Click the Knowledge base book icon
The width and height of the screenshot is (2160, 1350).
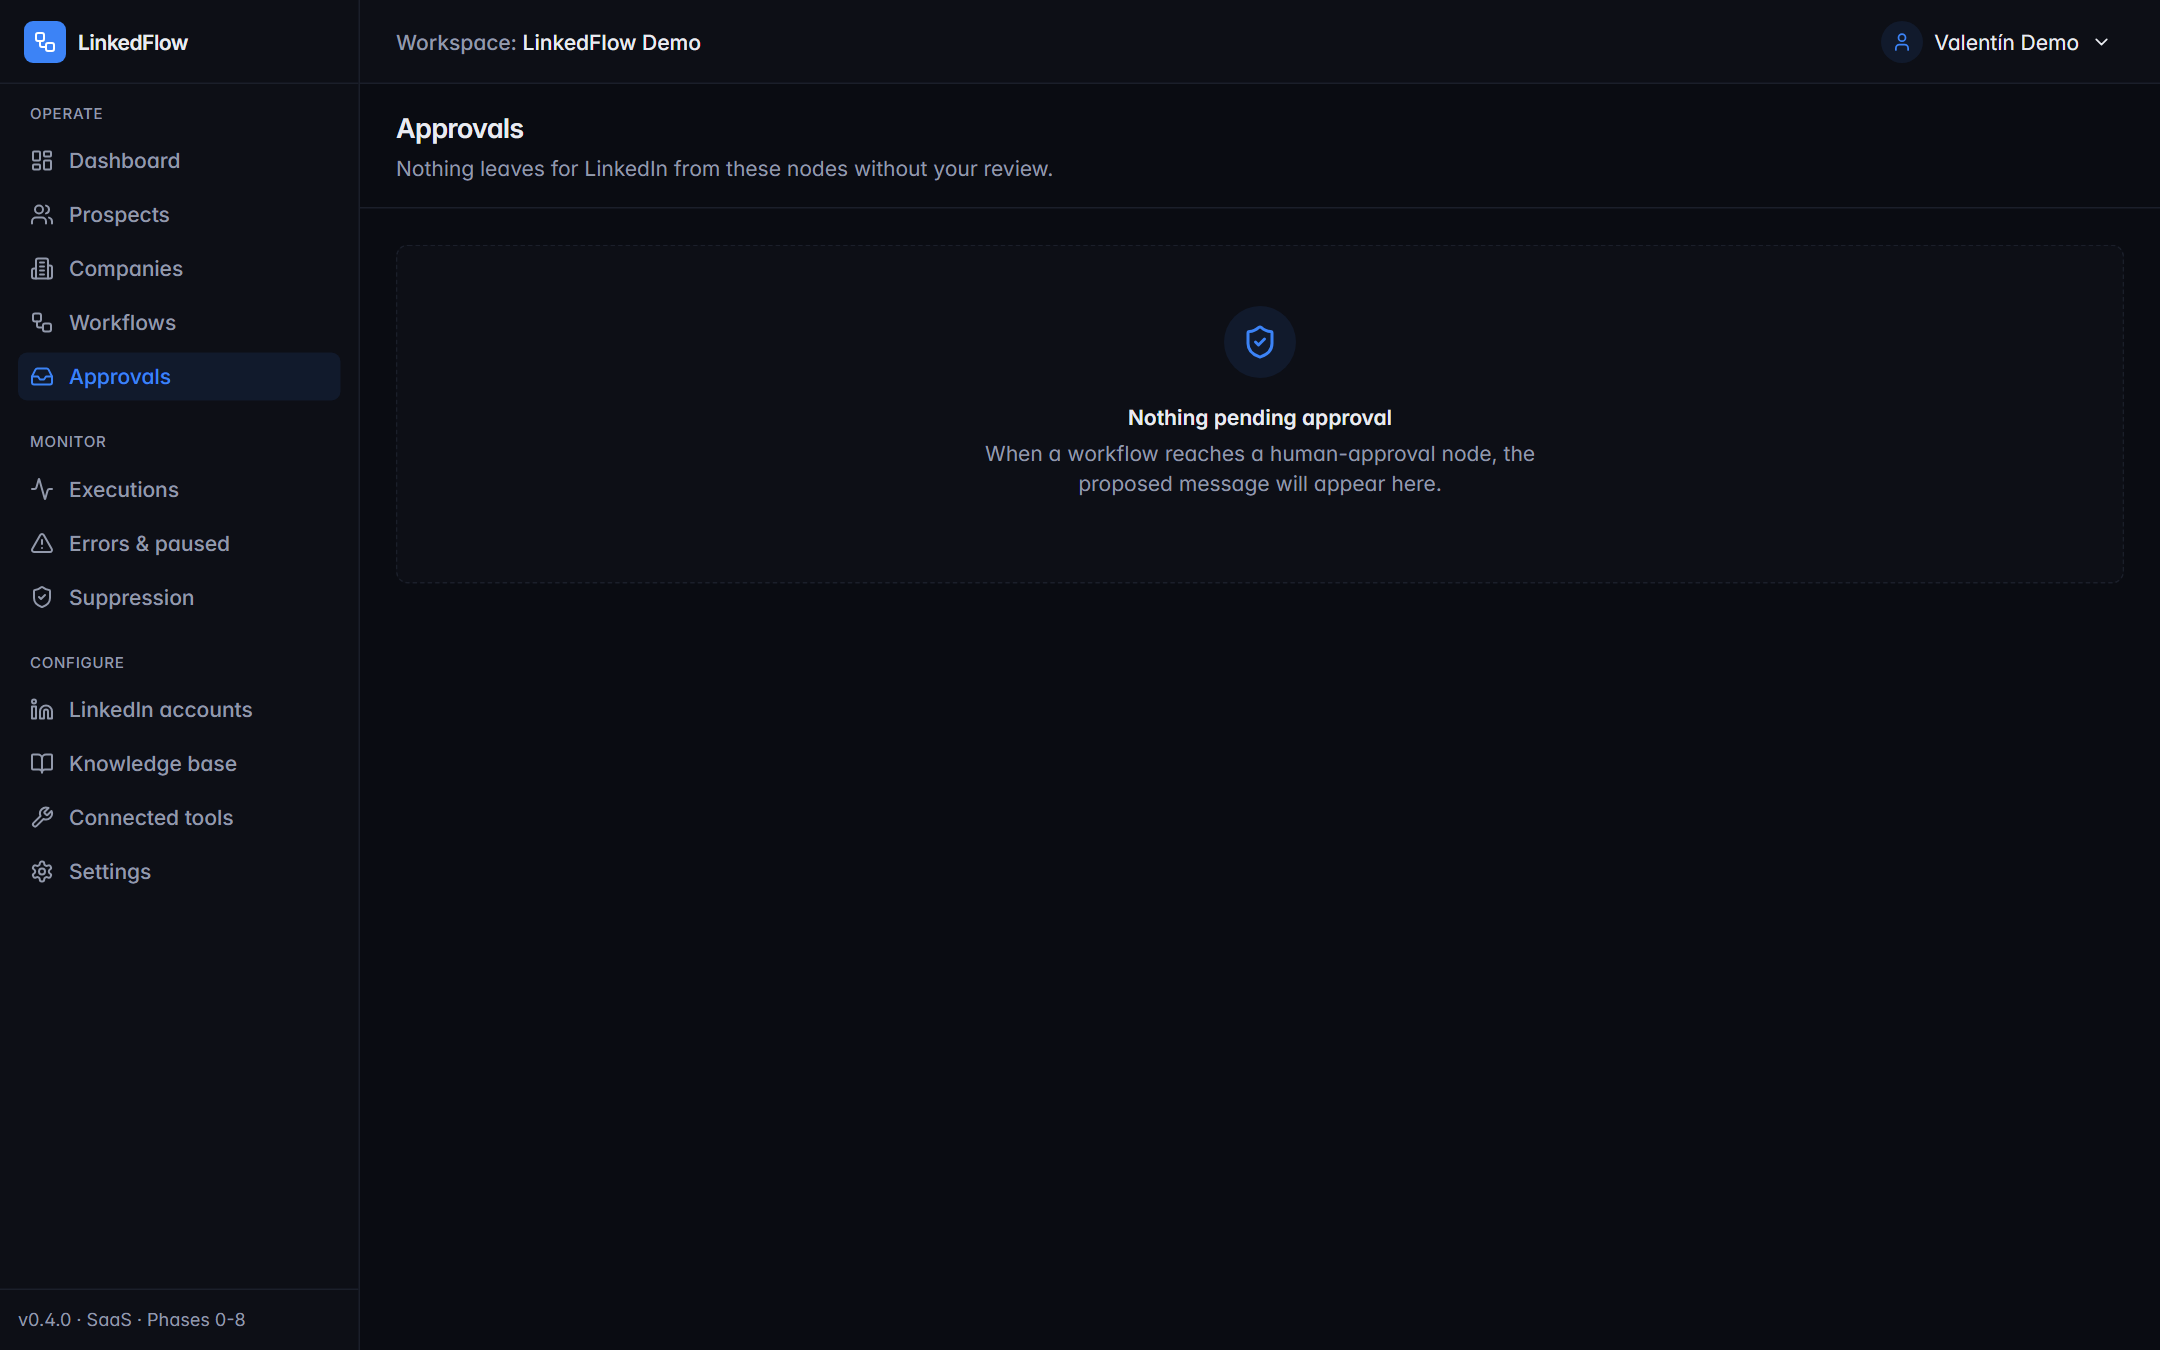(42, 764)
